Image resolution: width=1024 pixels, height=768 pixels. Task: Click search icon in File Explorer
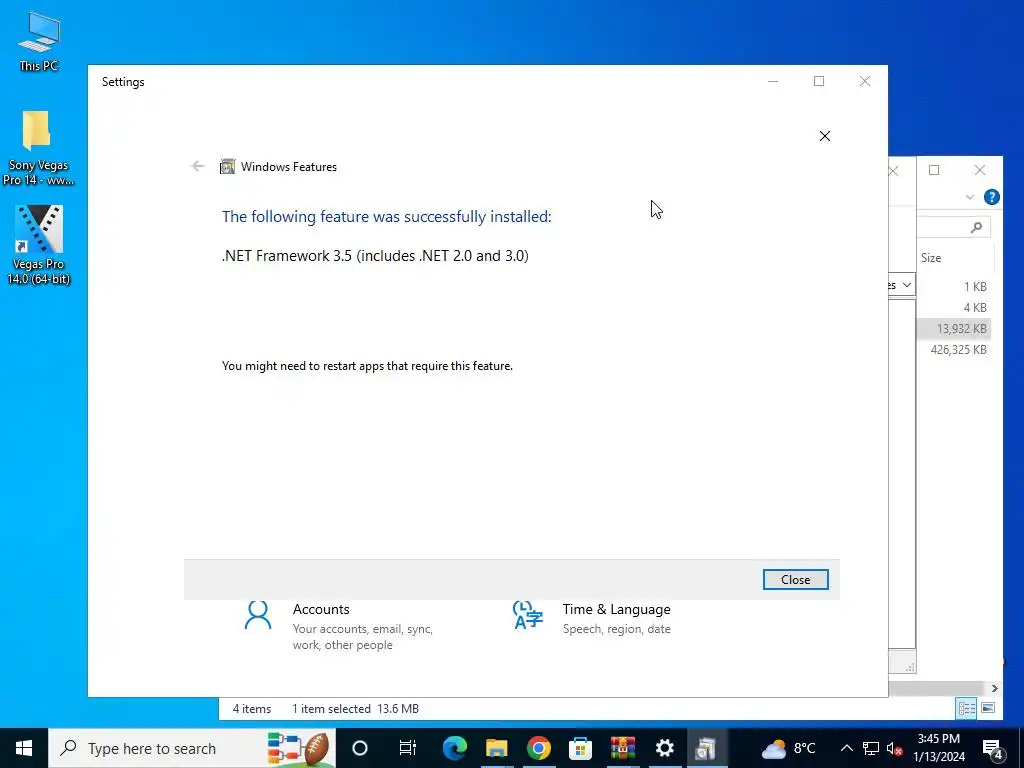976,227
